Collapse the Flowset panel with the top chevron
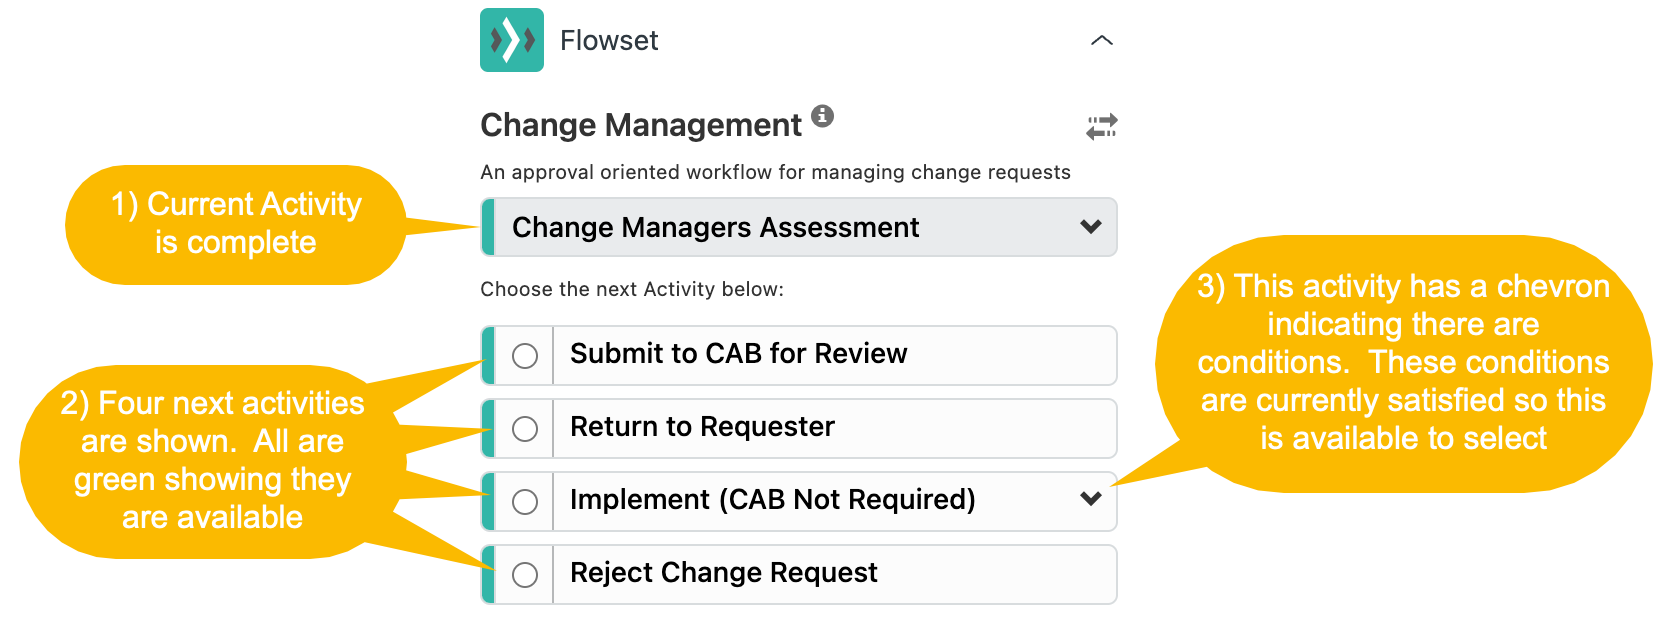 click(1101, 41)
